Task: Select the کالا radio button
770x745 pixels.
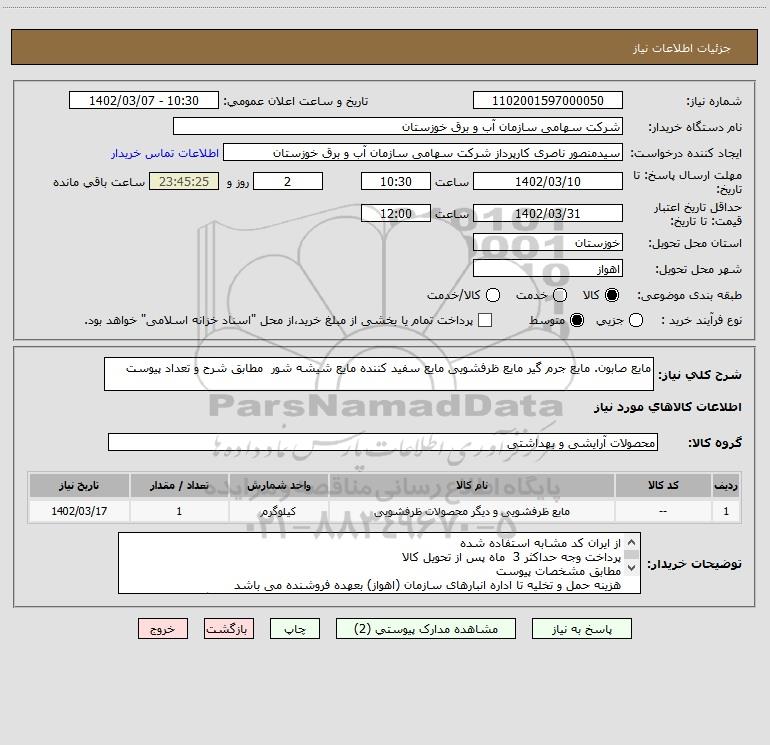Action: (x=612, y=295)
